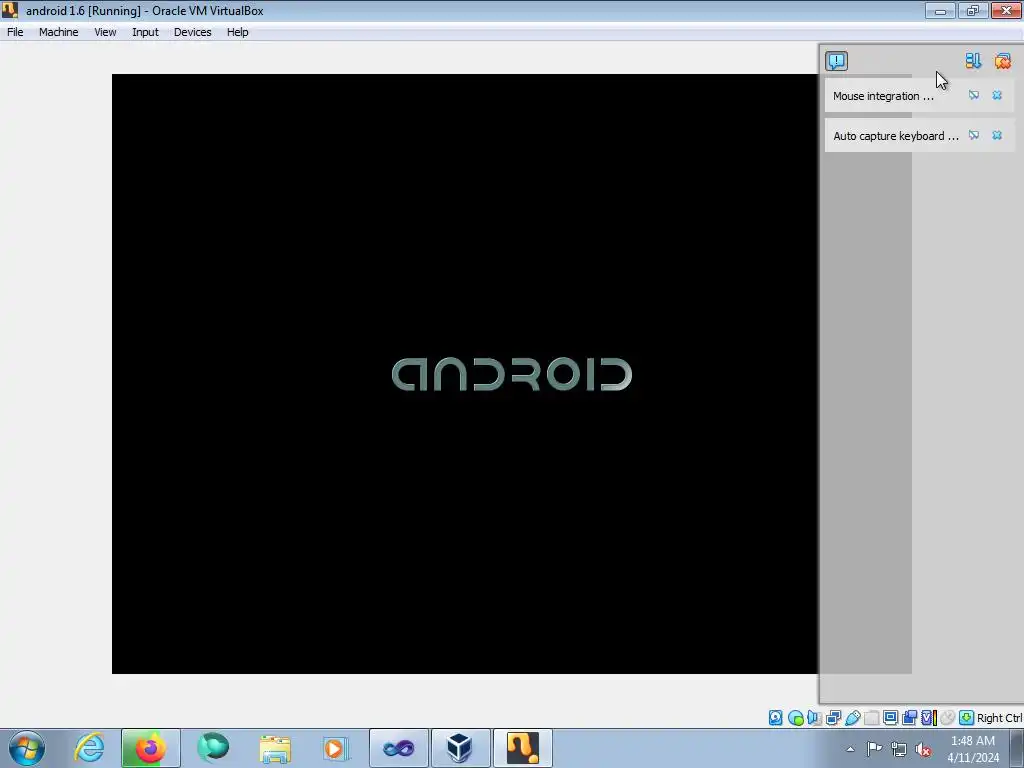
Task: Close the Mouse integration notification
Action: (x=997, y=95)
